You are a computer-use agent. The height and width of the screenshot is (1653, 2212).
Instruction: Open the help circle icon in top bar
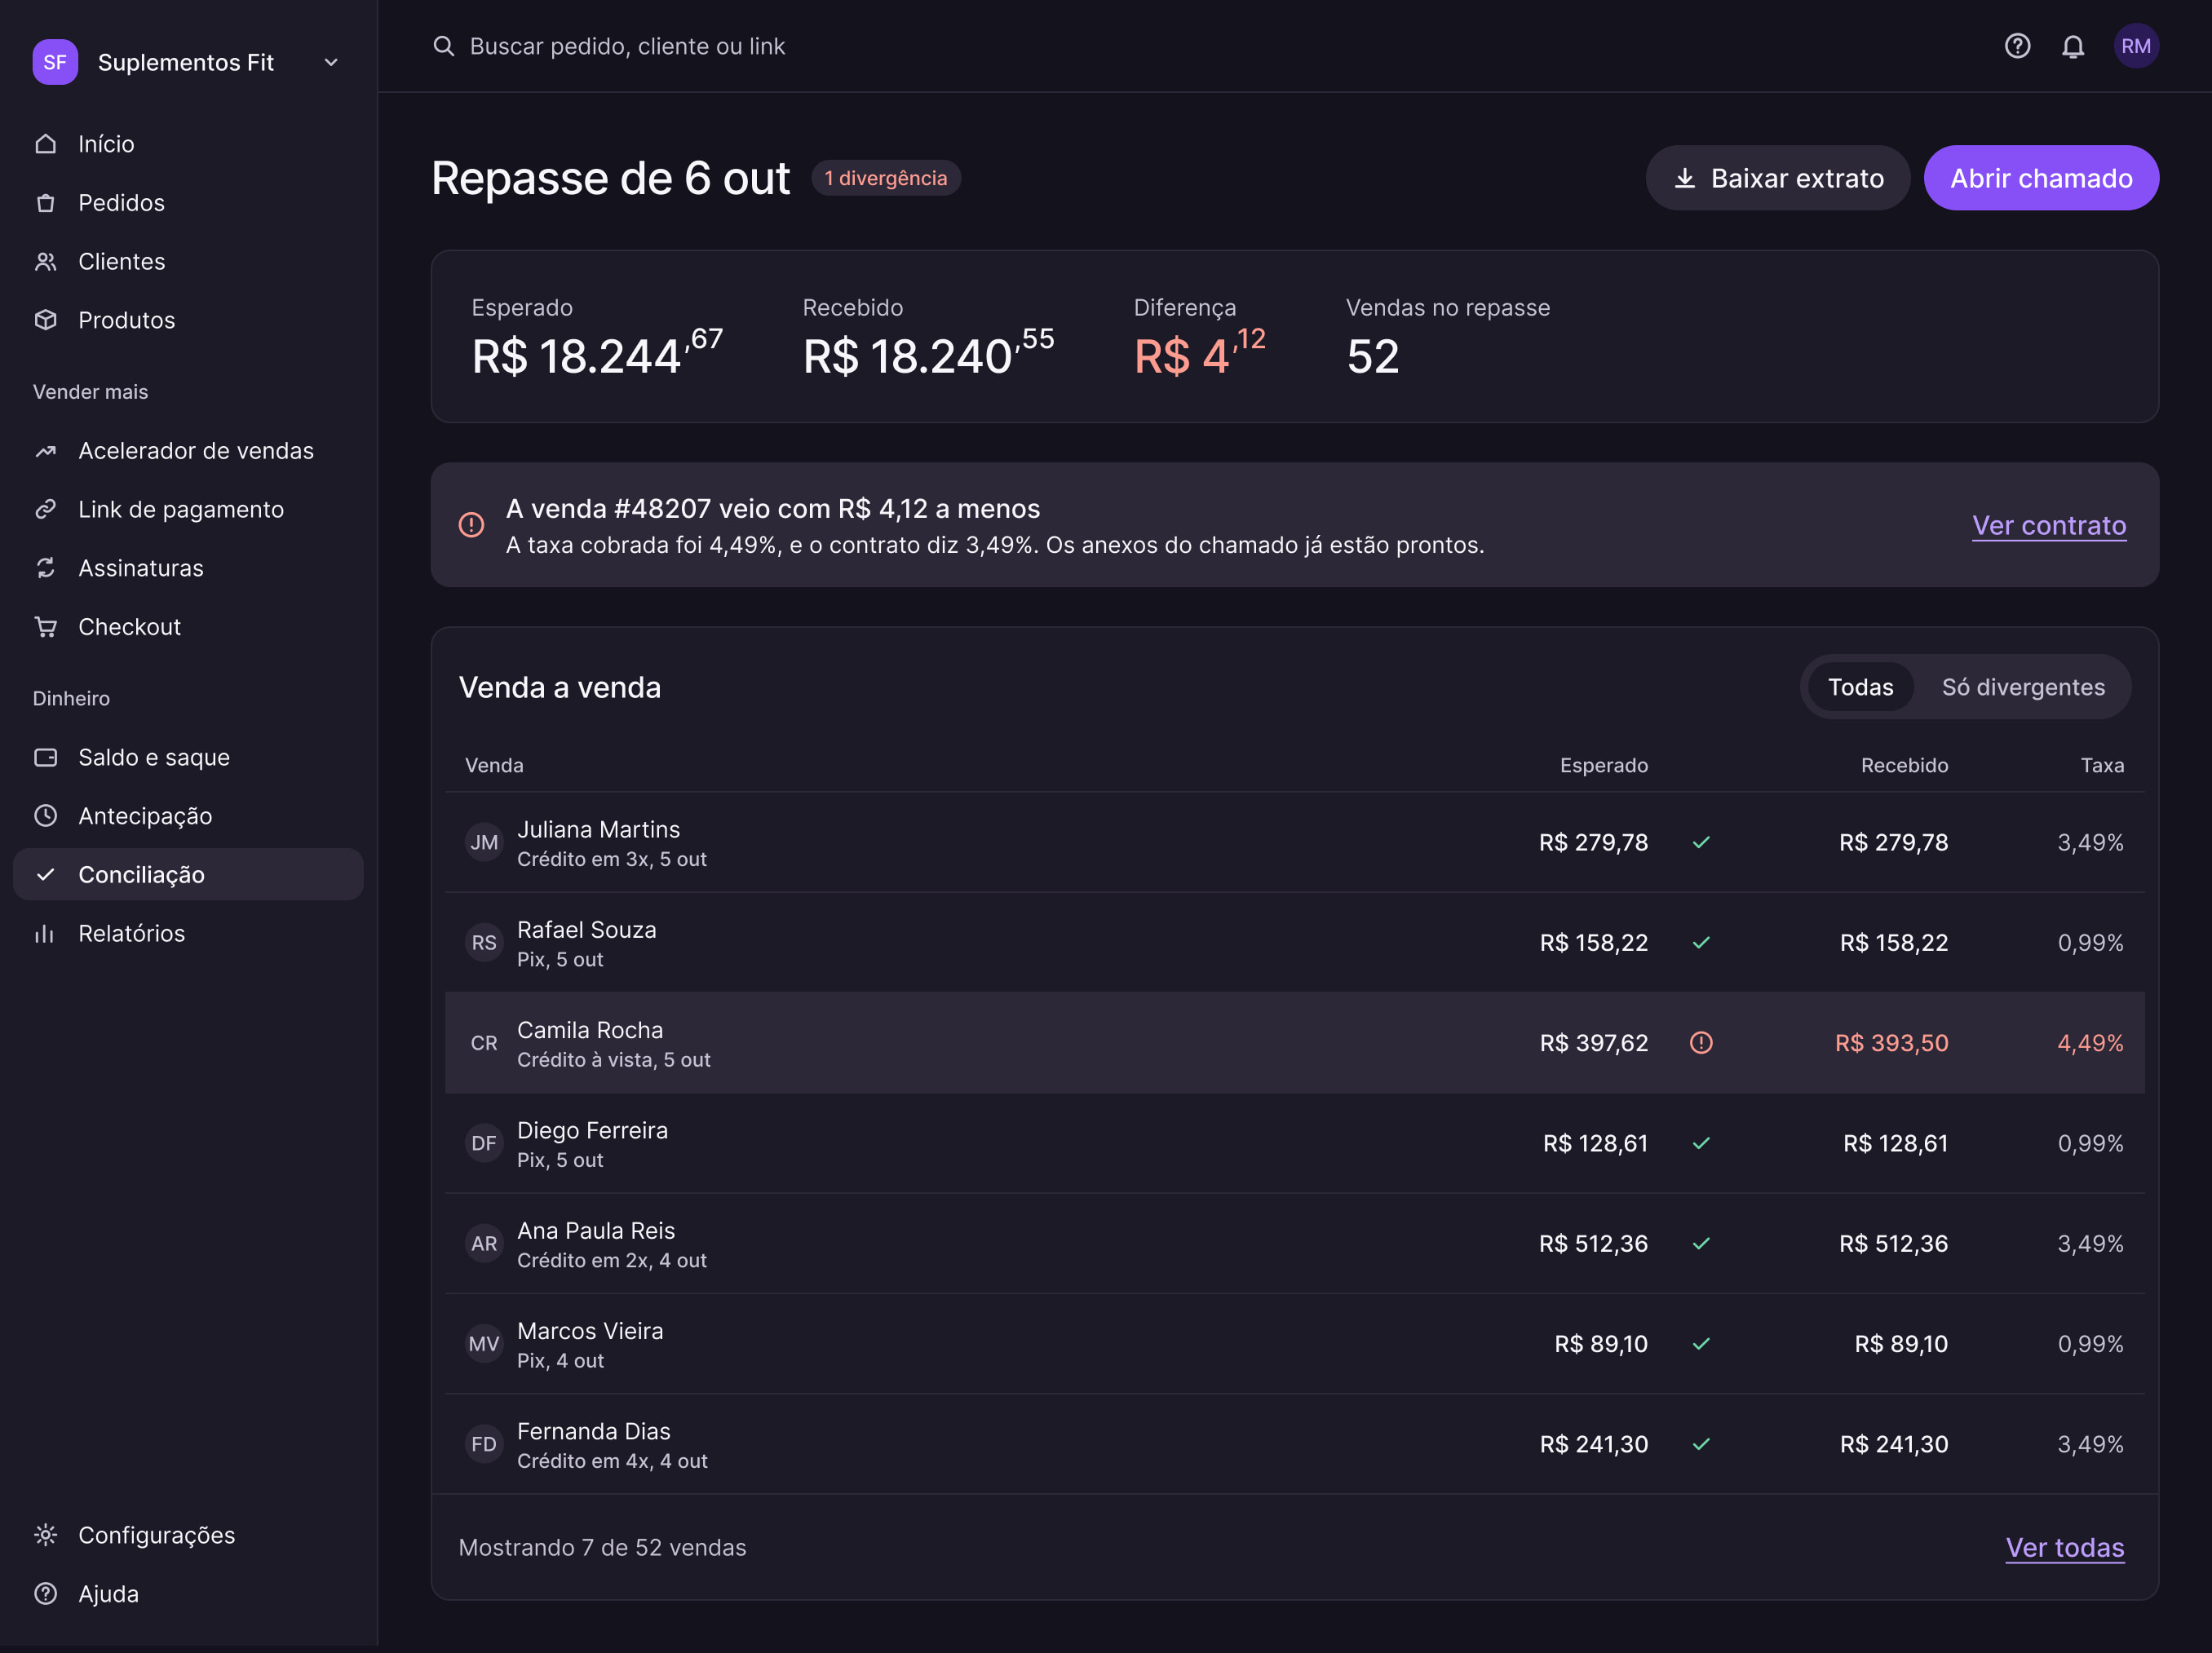2017,46
